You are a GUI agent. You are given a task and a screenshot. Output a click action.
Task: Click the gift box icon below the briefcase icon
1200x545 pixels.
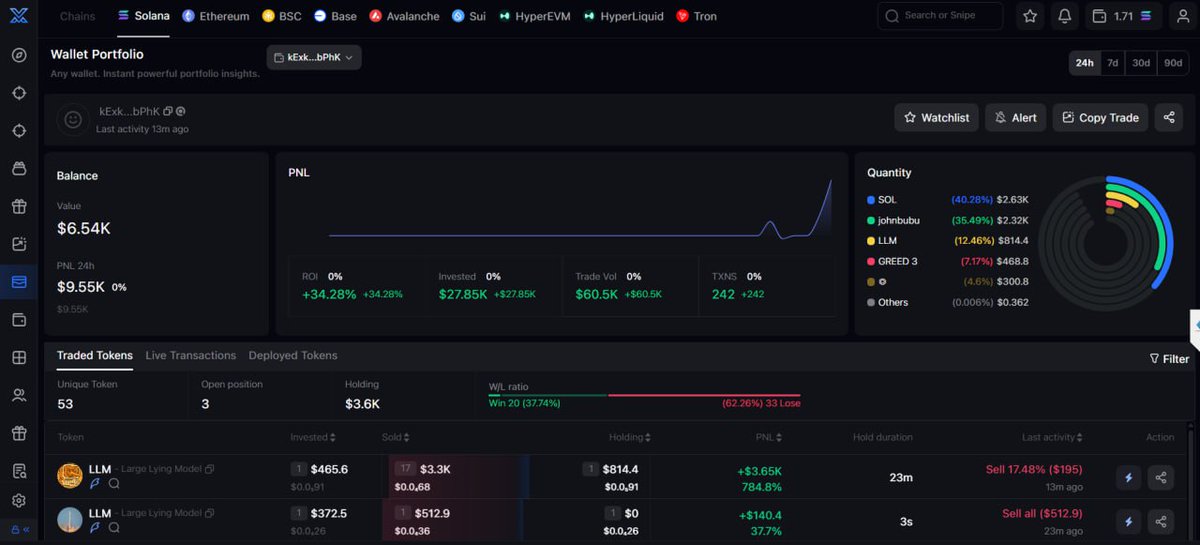tap(19, 207)
